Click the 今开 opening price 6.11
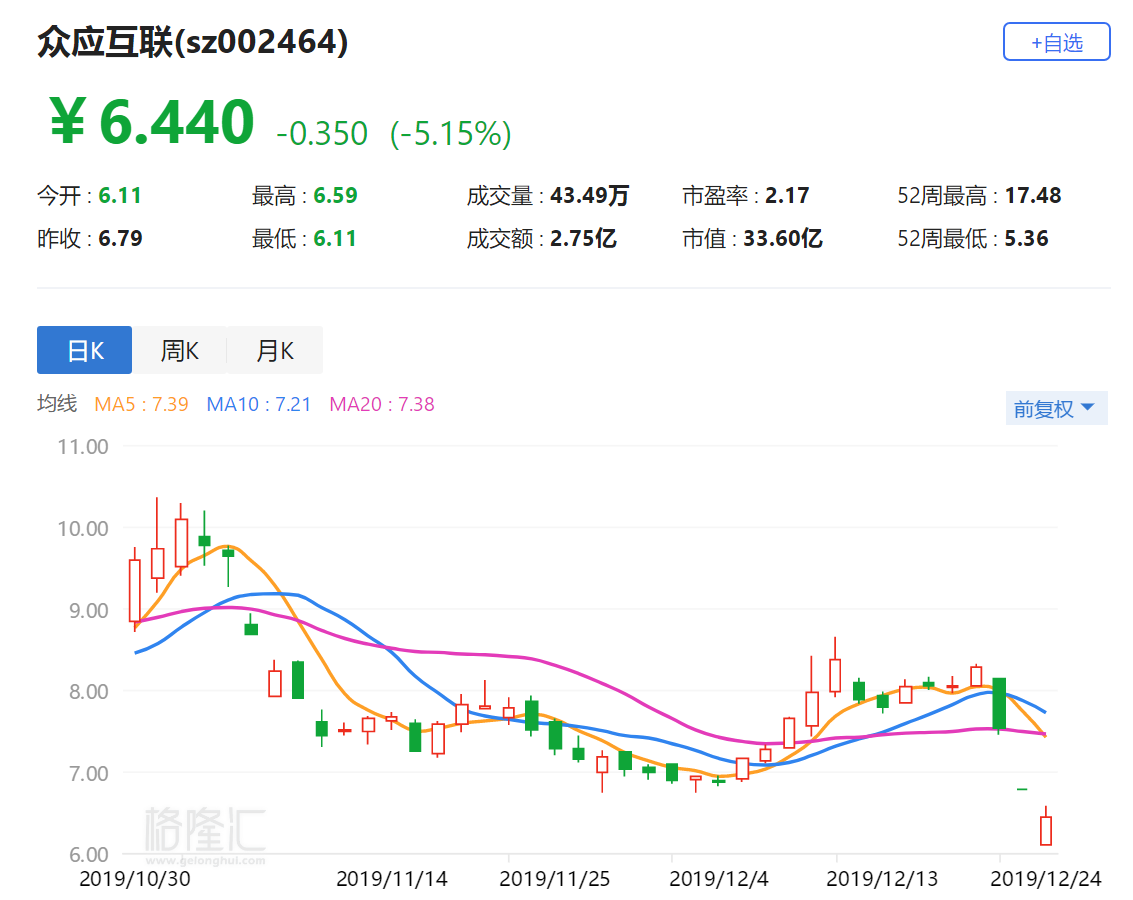Image resolution: width=1133 pixels, height=900 pixels. (x=120, y=195)
